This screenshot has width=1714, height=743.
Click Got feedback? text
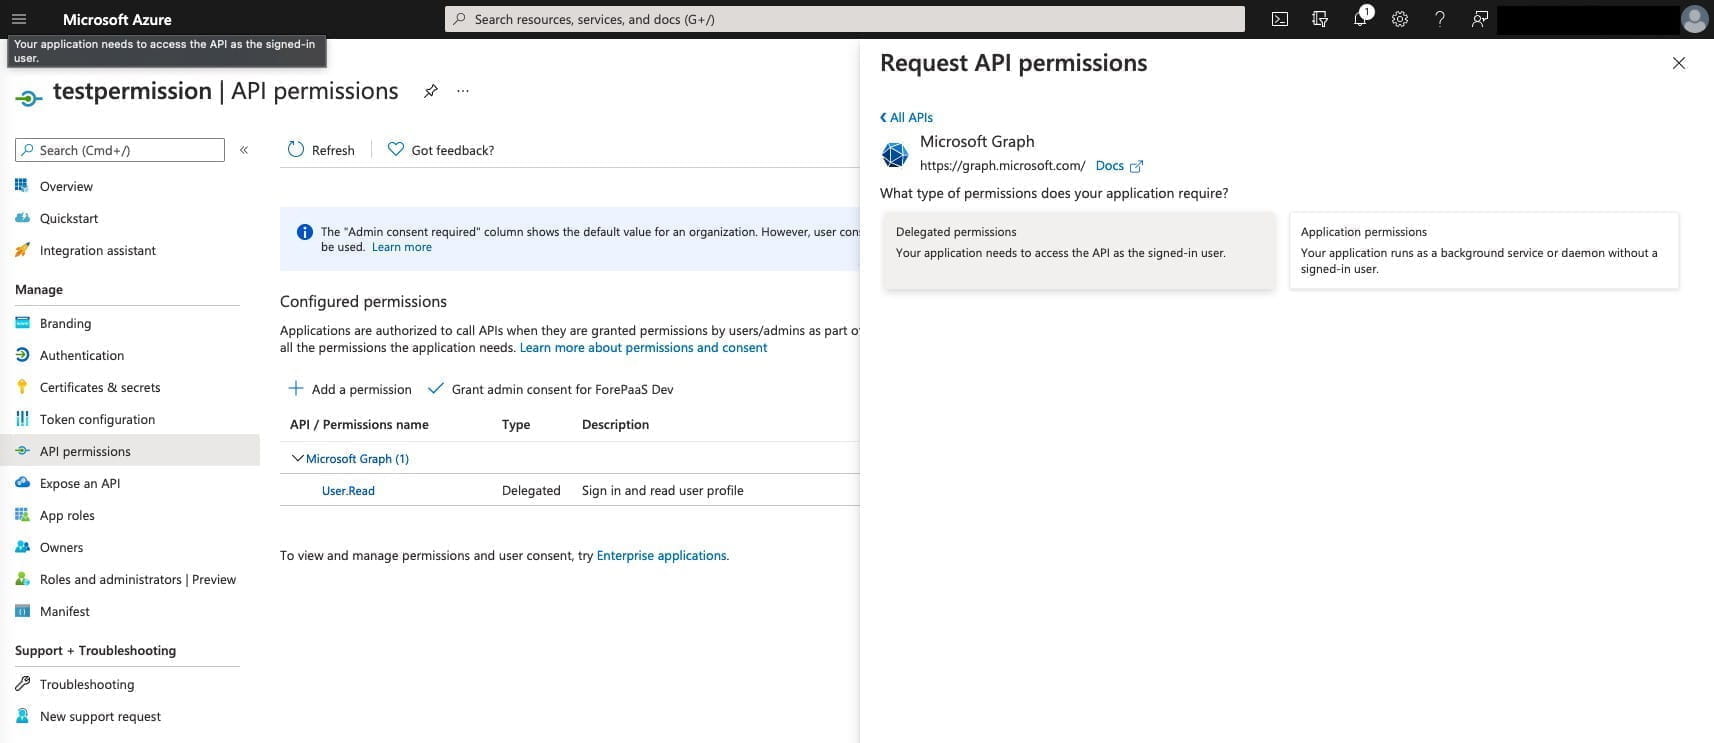[x=452, y=150]
